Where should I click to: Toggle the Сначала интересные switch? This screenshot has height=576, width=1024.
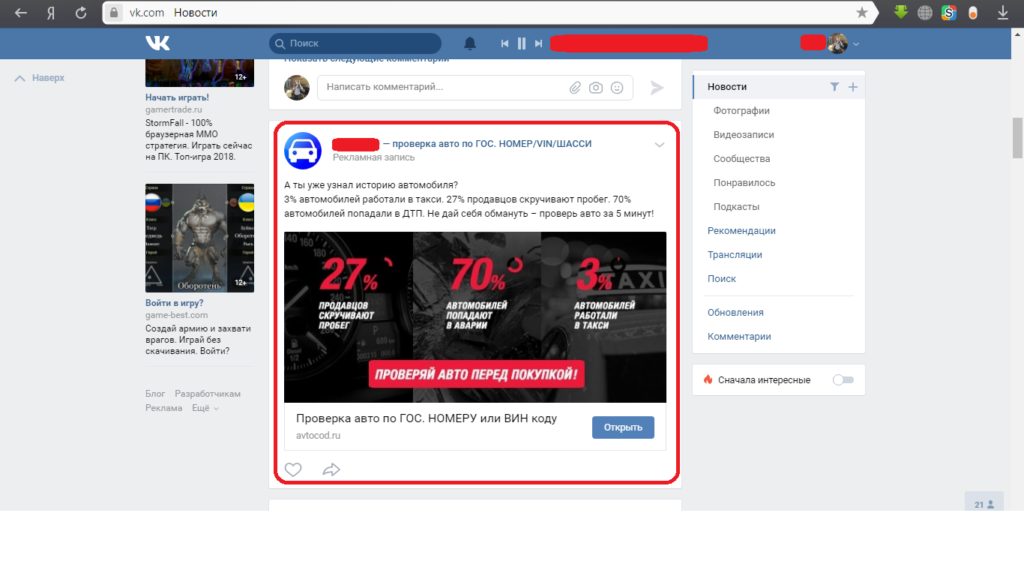point(843,380)
